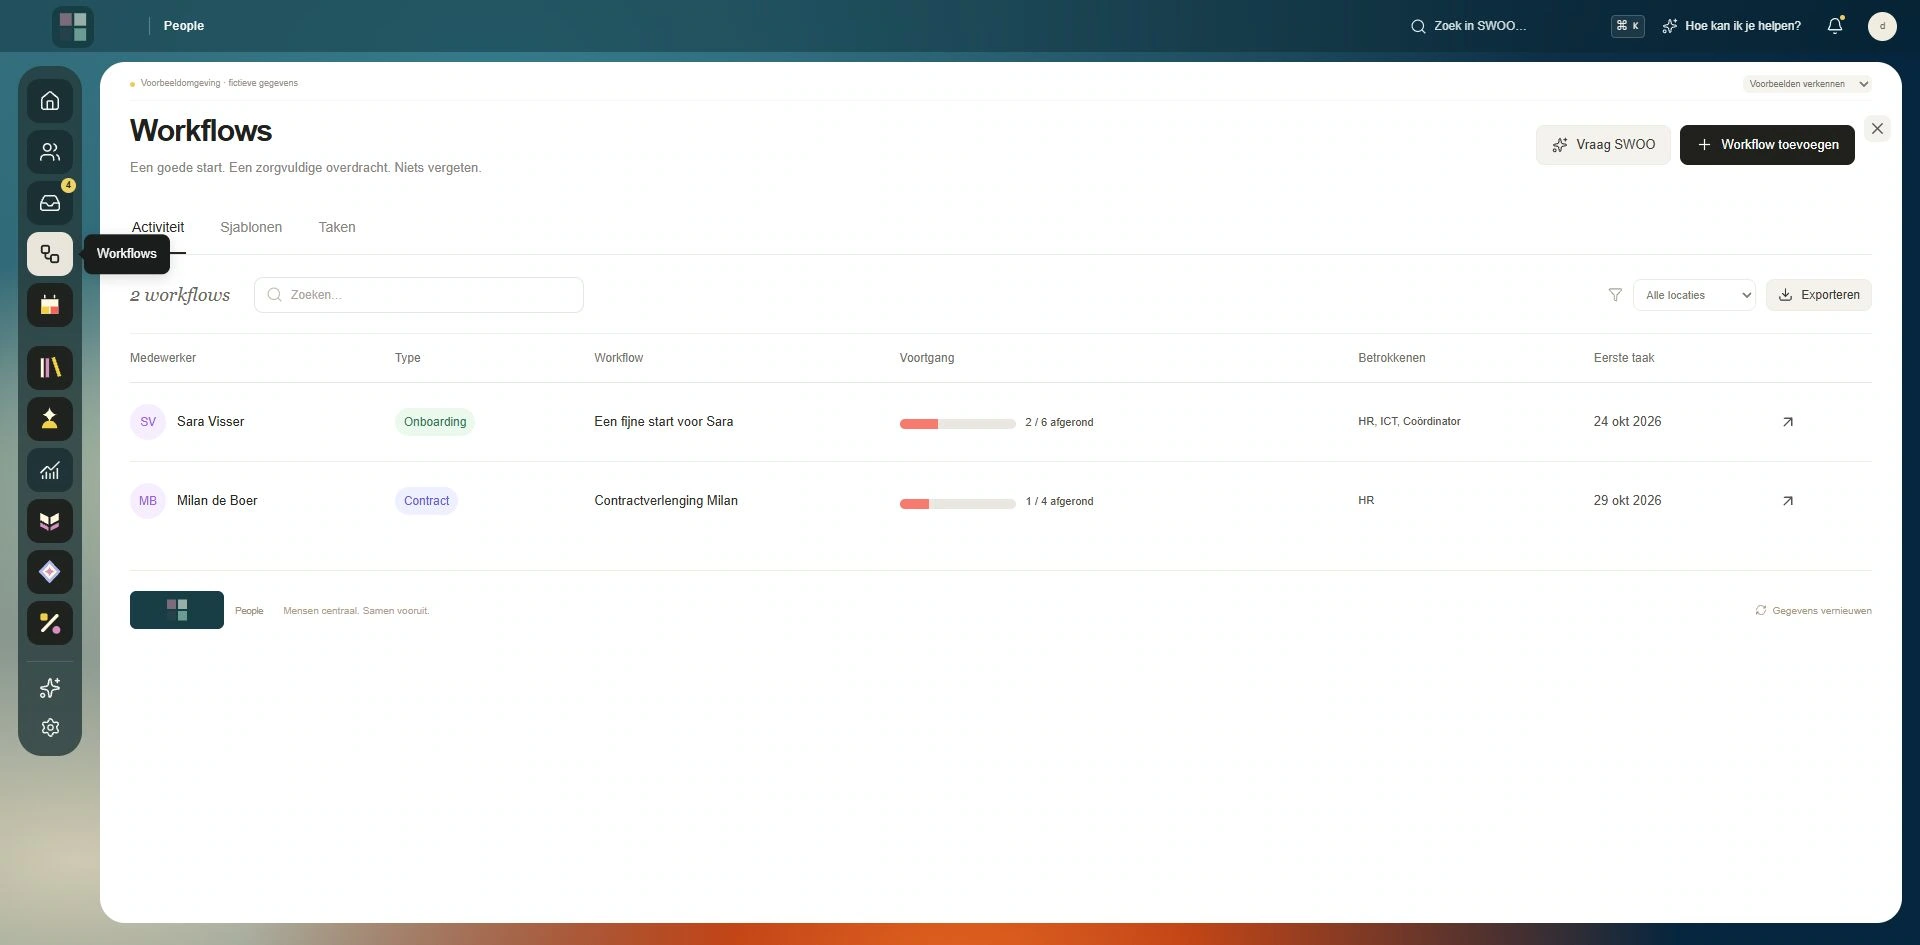Viewport: 1920px width, 945px height.
Task: Click the Workflow column header
Action: pos(619,358)
